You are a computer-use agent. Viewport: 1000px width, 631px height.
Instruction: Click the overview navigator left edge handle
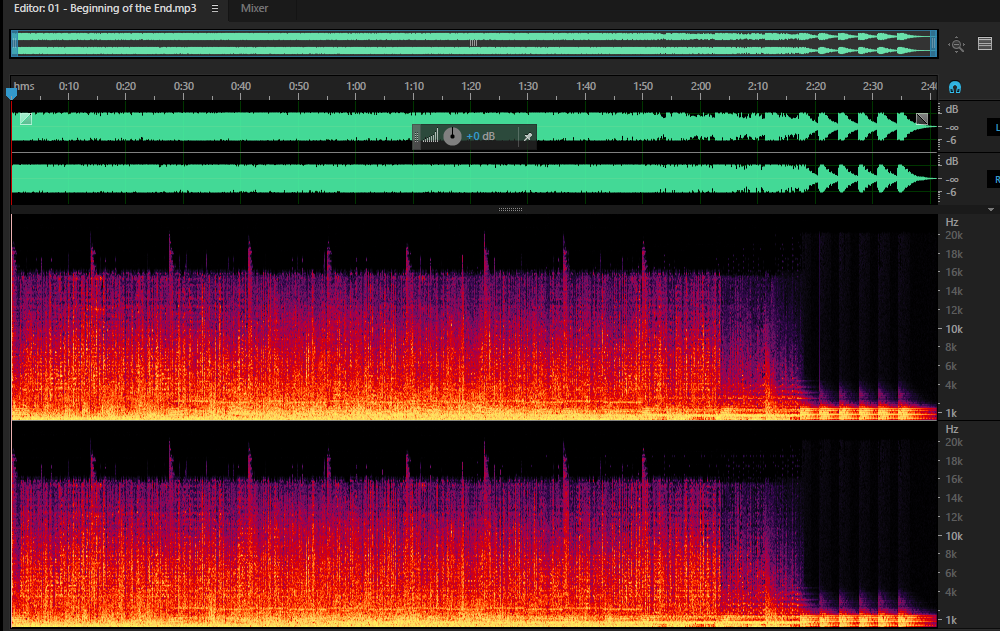click(x=14, y=43)
